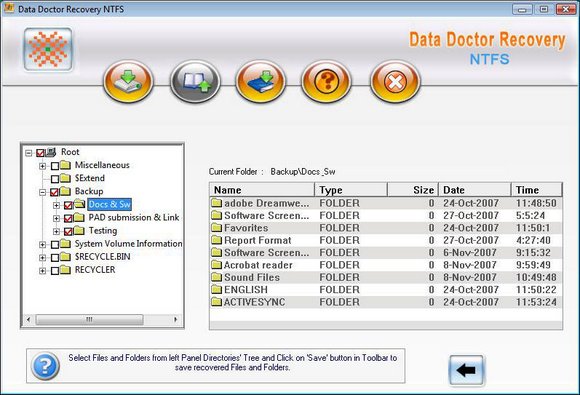Uncheck the Testing folder checkbox
Screen dimensions: 580x395
tap(68, 232)
